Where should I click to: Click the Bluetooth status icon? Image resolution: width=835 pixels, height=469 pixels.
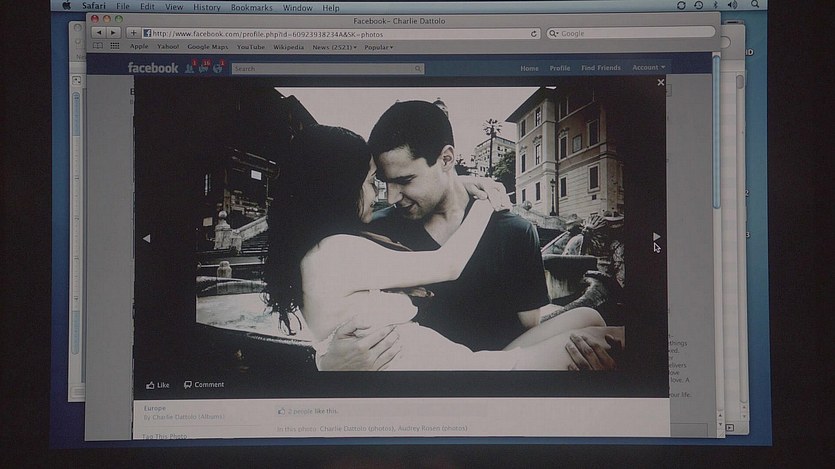click(x=715, y=5)
